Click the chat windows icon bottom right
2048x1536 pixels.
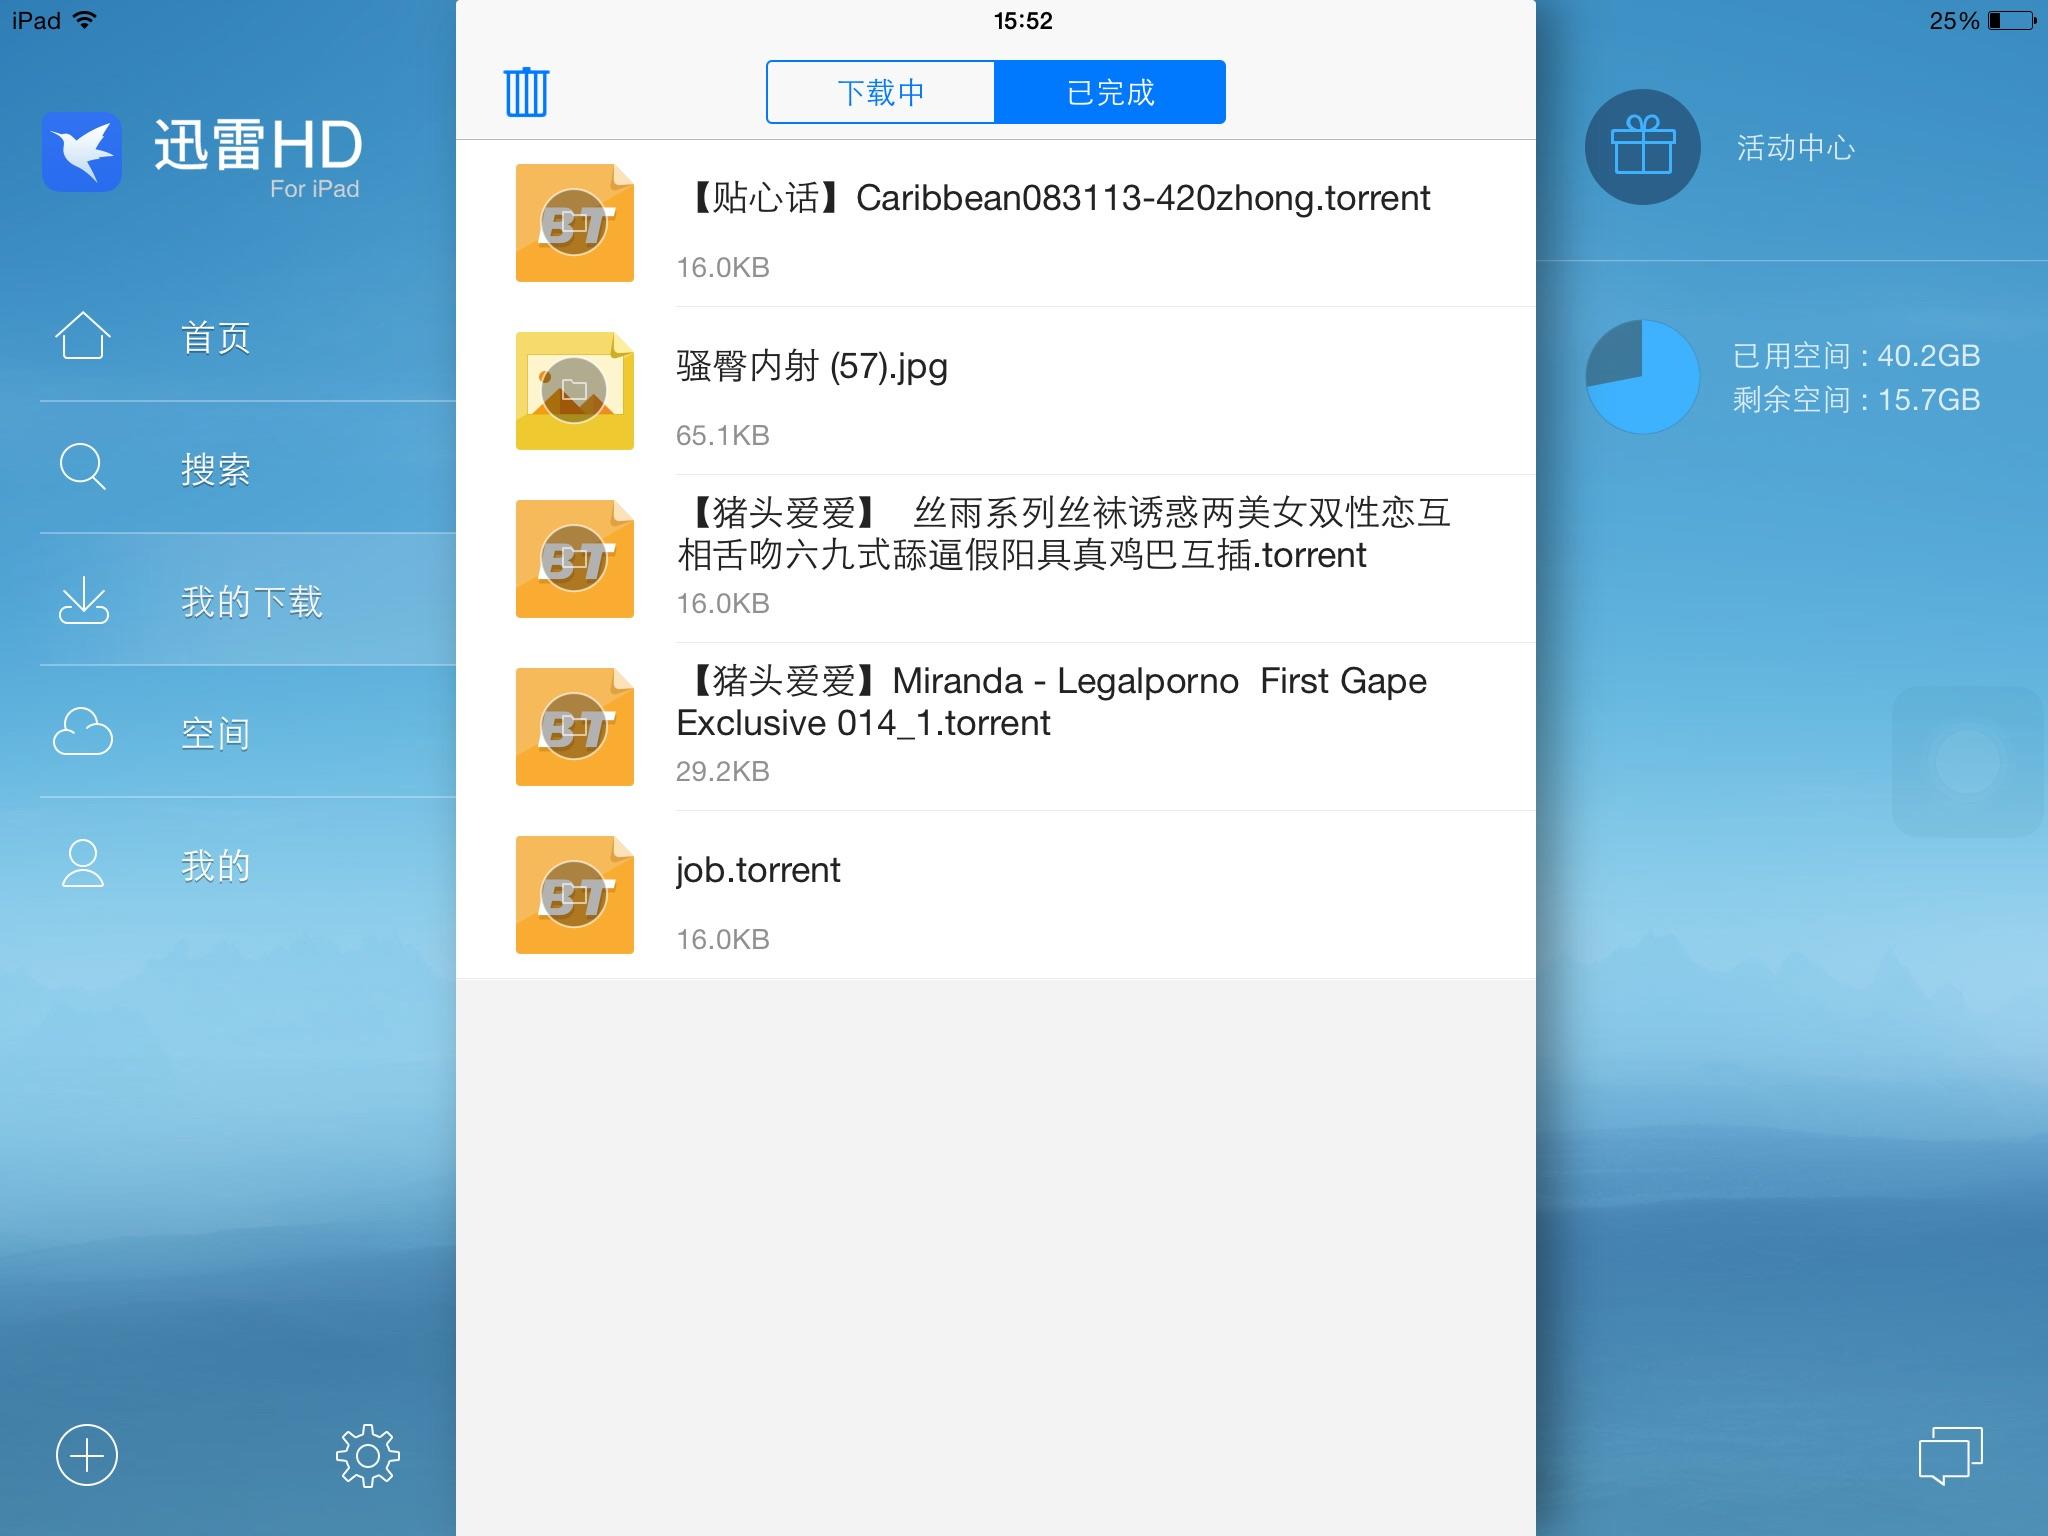pyautogui.click(x=1950, y=1455)
